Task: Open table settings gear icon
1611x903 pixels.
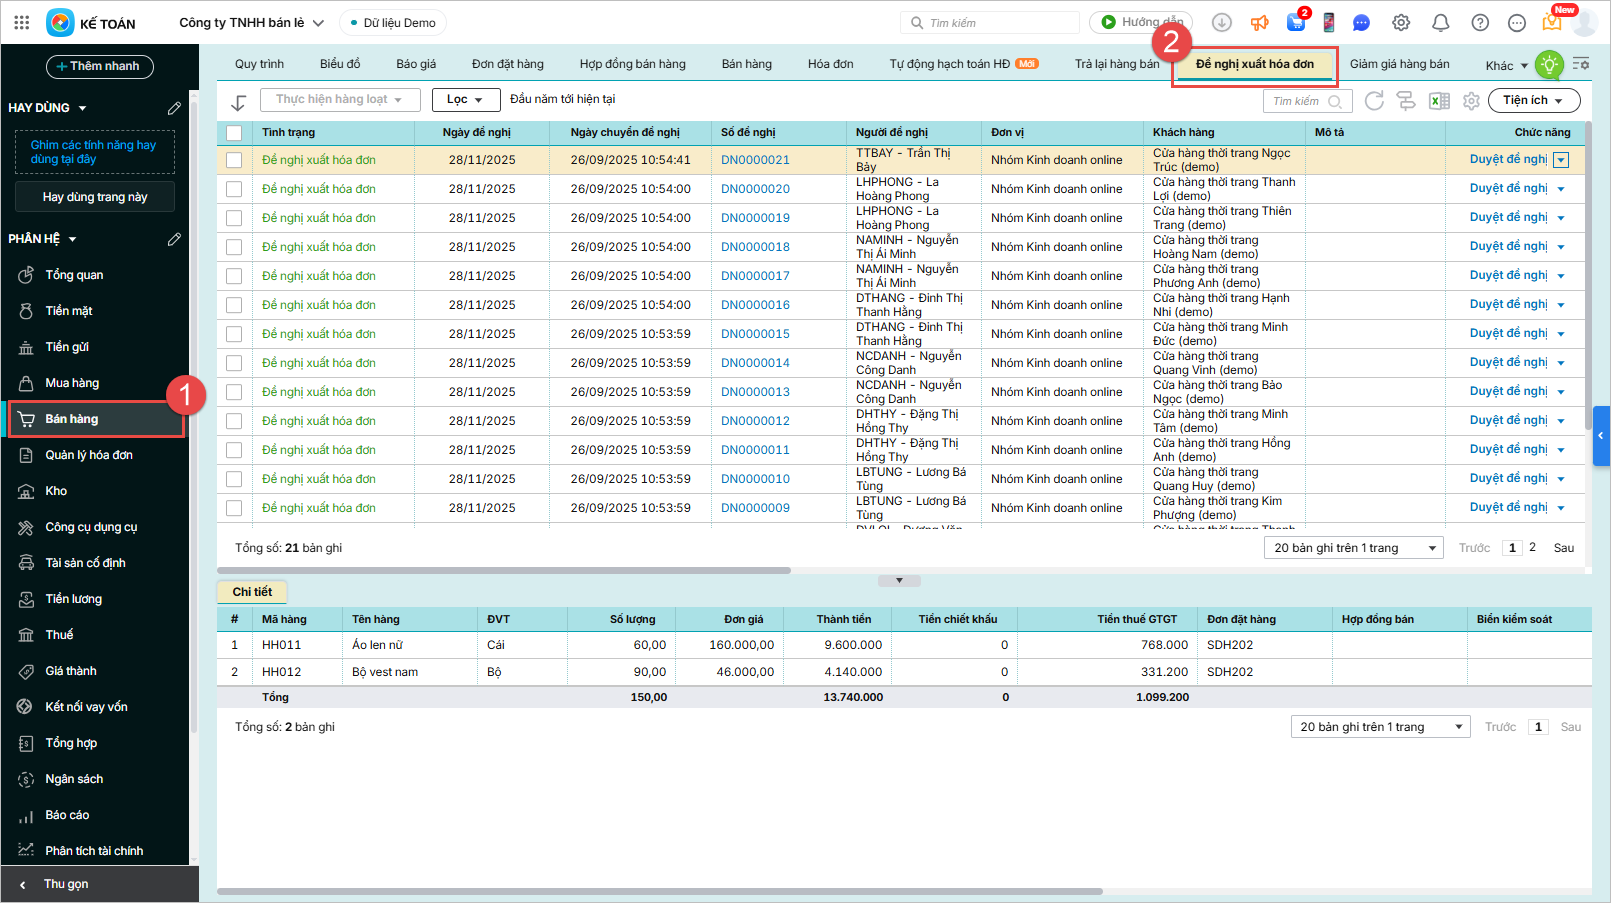Action: coord(1471,101)
